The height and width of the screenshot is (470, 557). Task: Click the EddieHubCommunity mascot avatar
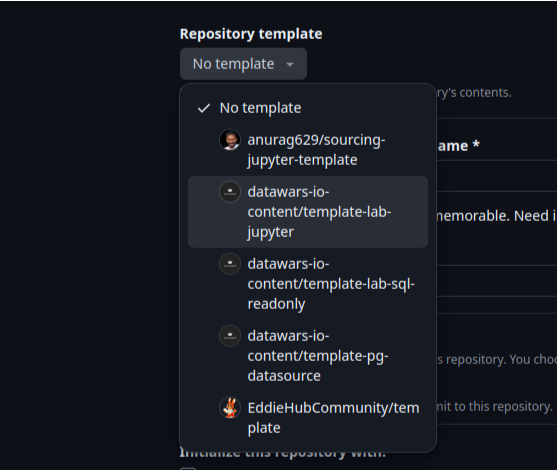pos(230,407)
